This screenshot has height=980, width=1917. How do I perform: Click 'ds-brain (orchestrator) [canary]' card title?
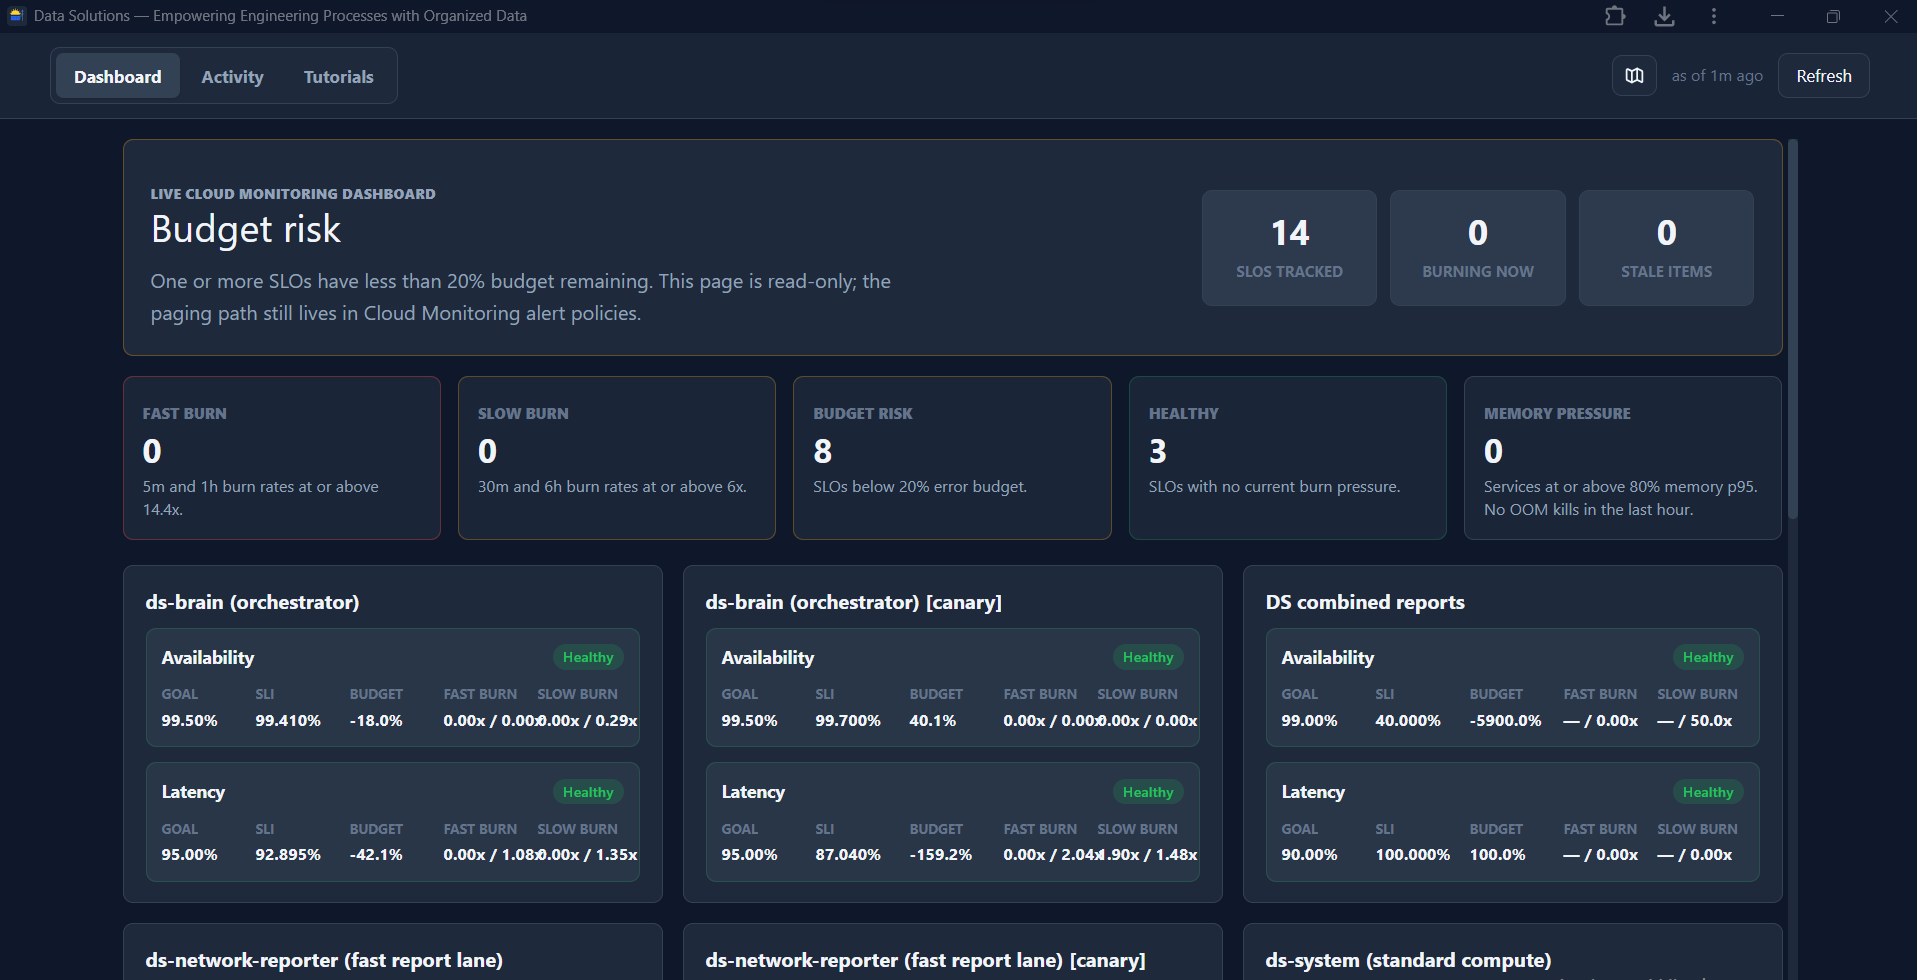(853, 602)
